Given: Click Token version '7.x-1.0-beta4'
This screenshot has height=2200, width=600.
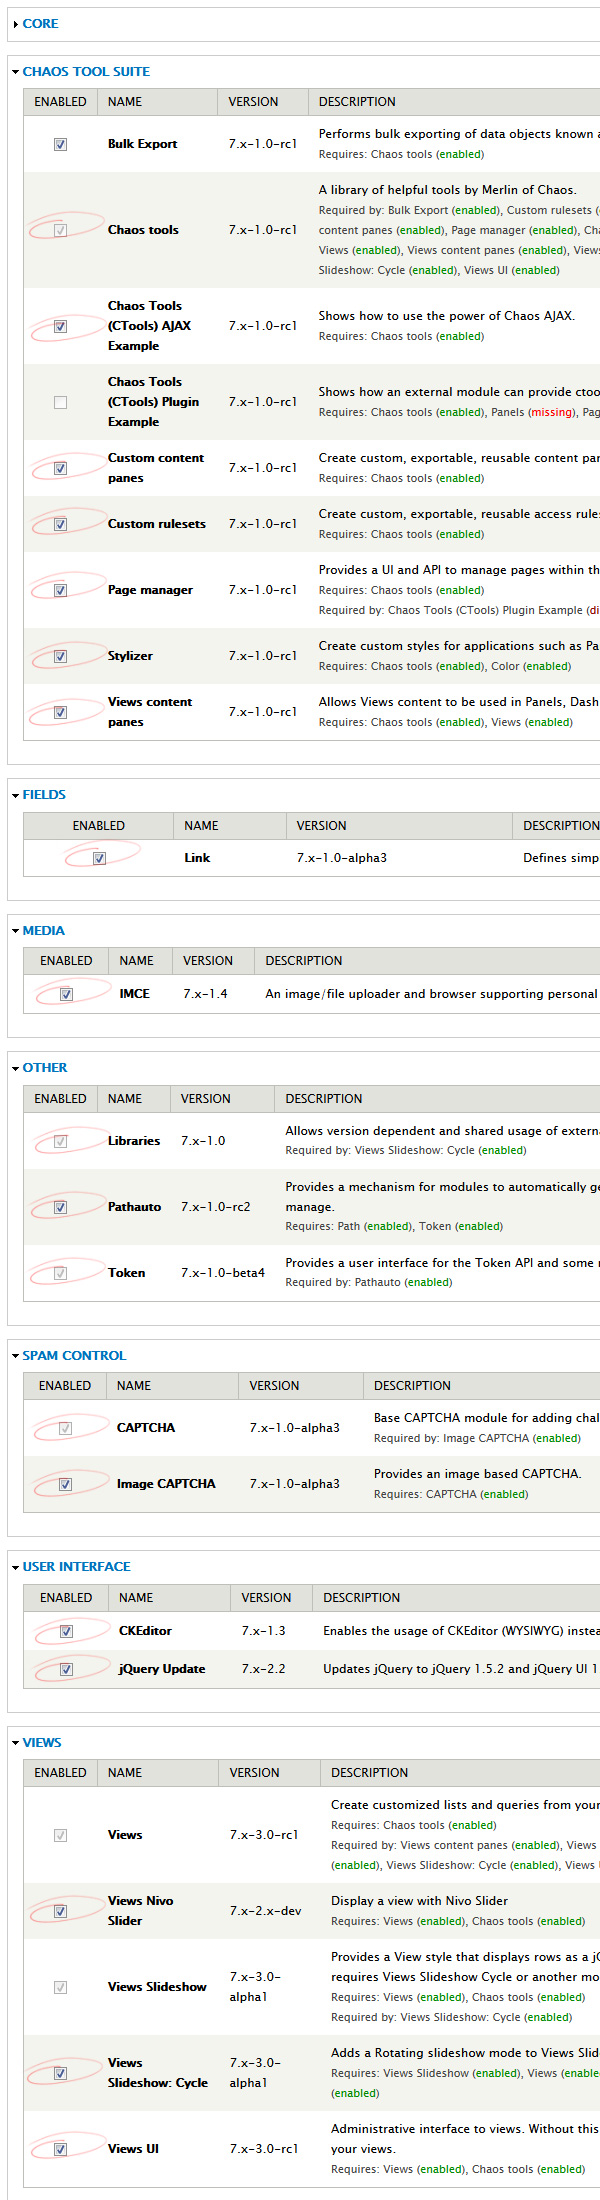Looking at the screenshot, I should (223, 1273).
